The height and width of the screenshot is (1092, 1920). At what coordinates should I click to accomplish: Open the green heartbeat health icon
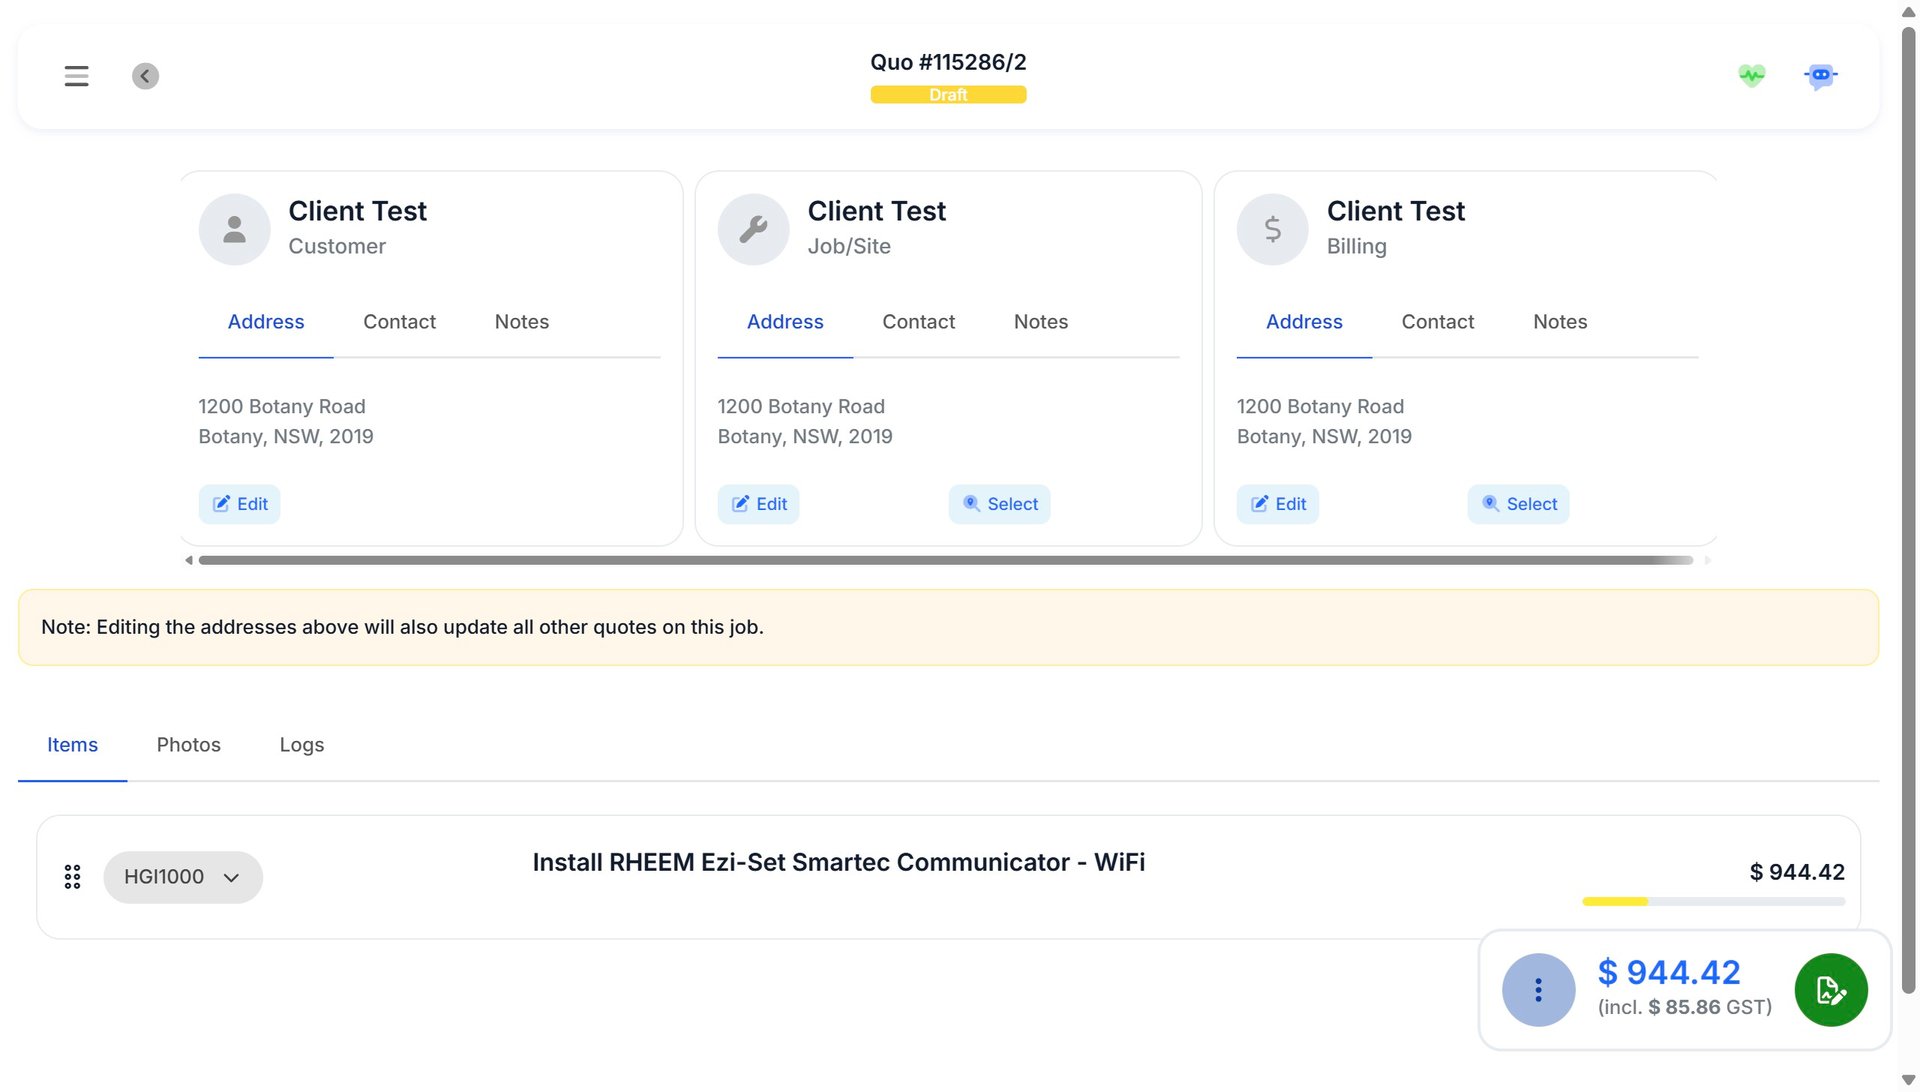(x=1751, y=76)
